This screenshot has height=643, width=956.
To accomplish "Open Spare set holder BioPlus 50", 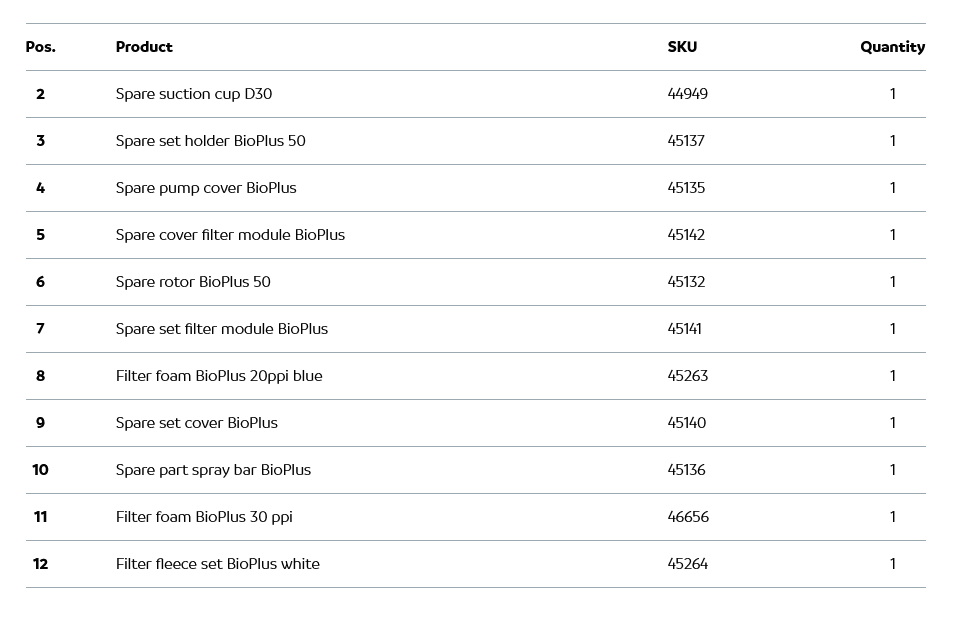I will [x=210, y=141].
